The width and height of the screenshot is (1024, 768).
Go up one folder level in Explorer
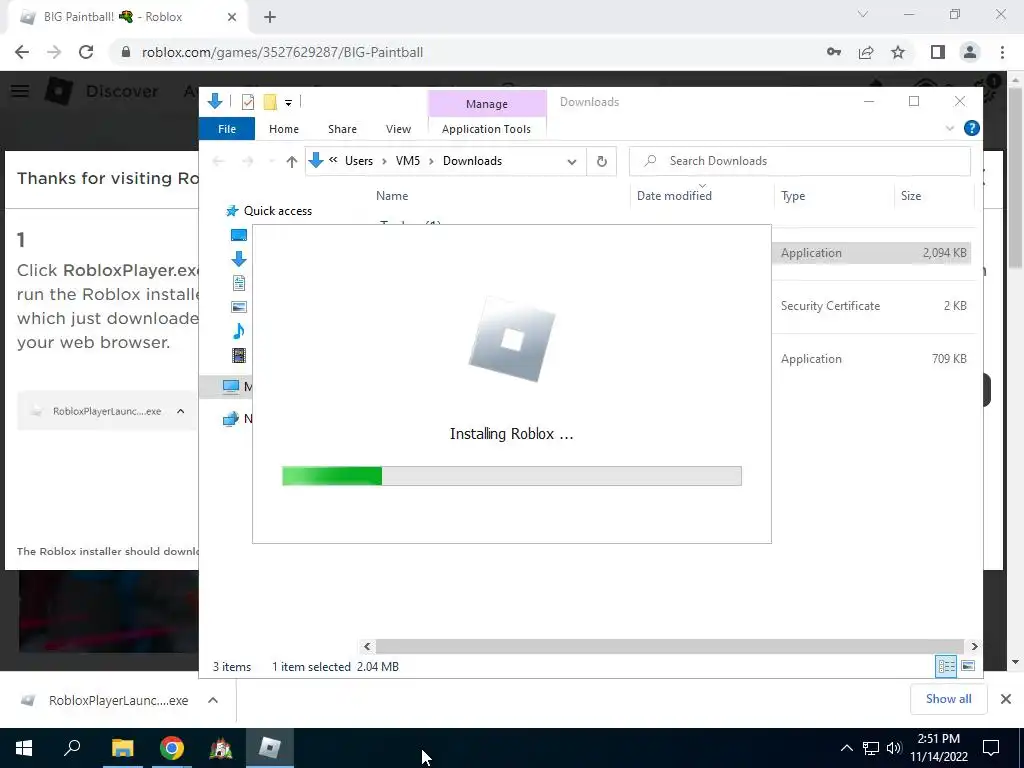tap(291, 161)
